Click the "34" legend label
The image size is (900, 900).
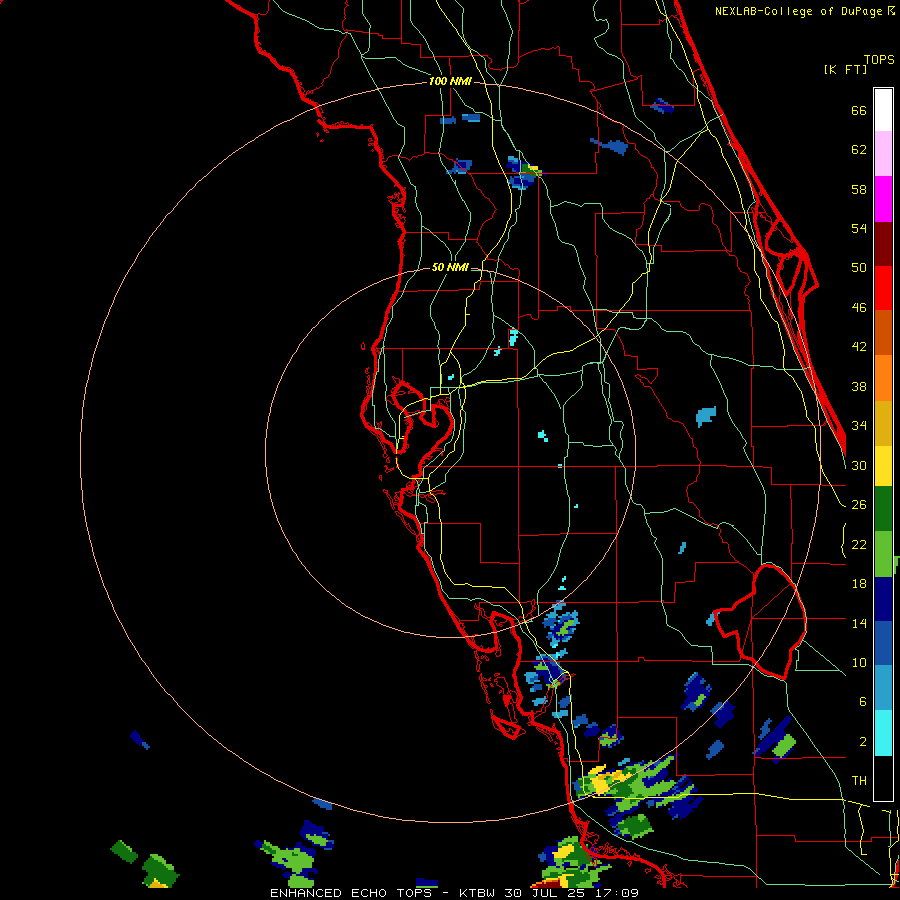859,426
